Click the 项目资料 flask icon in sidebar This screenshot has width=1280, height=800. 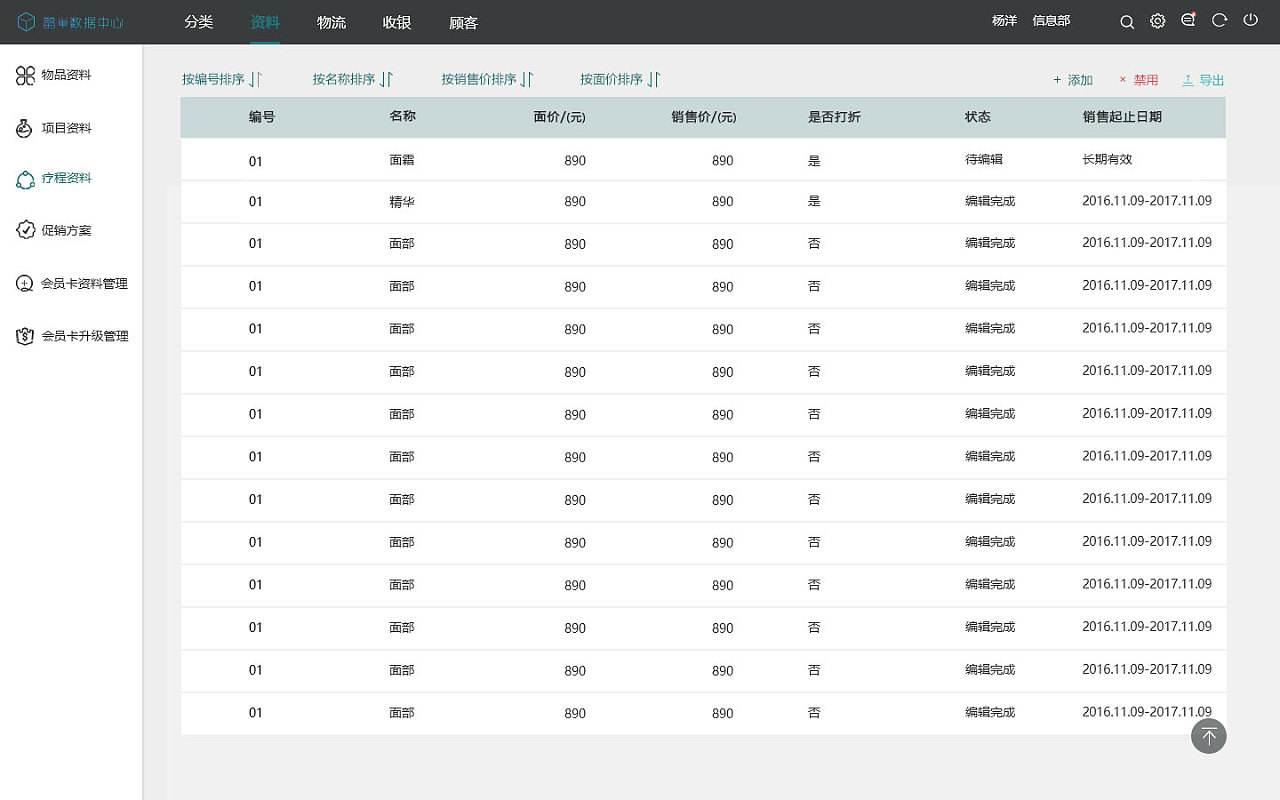(x=25, y=128)
